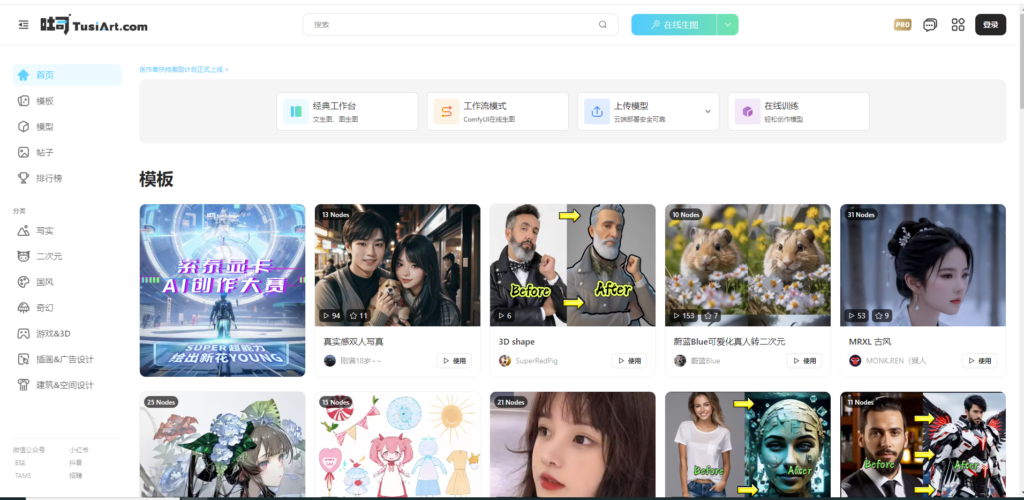This screenshot has width=1024, height=500.
Task: Click the 经典工作台 workbench icon
Action: tap(296, 112)
